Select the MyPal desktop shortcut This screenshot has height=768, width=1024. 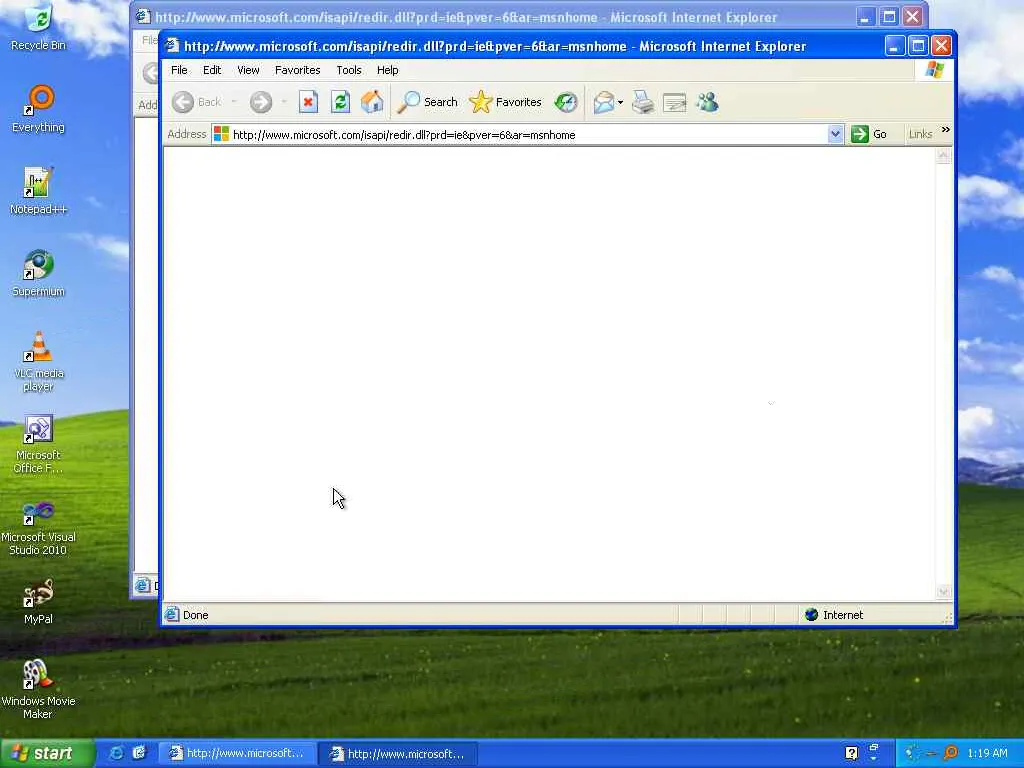click(39, 601)
